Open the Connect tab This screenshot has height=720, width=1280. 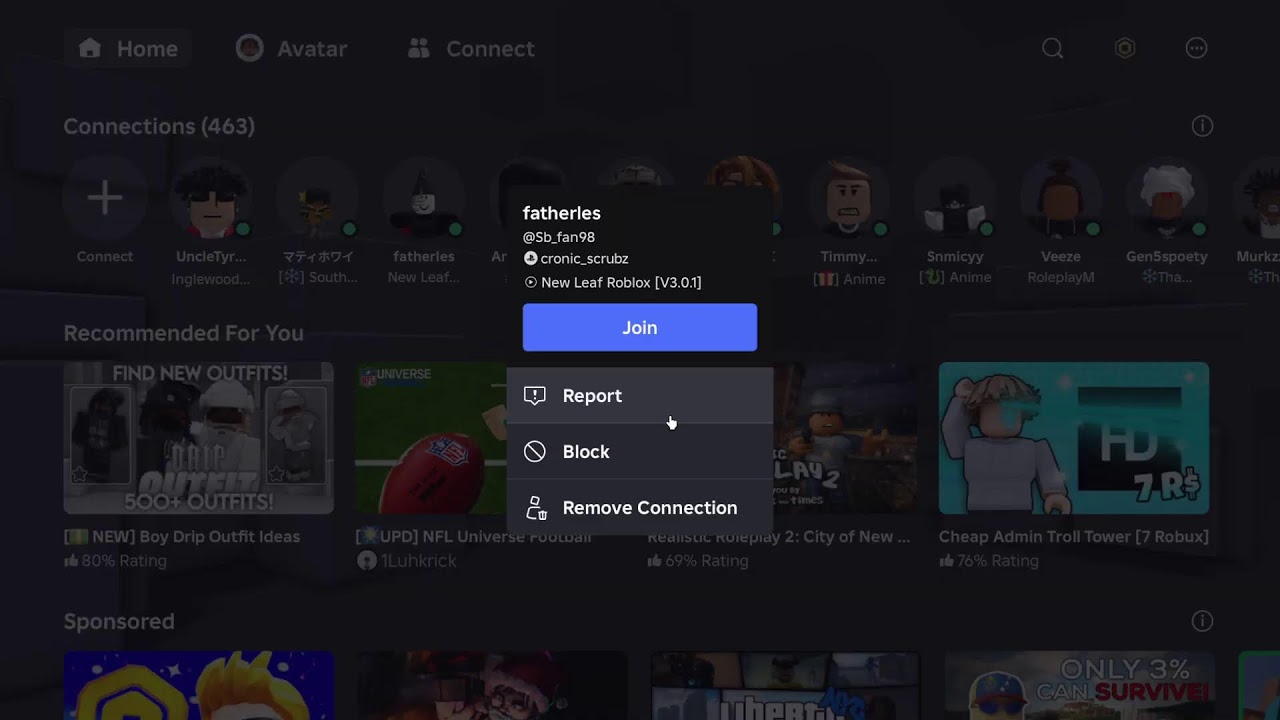(x=471, y=48)
